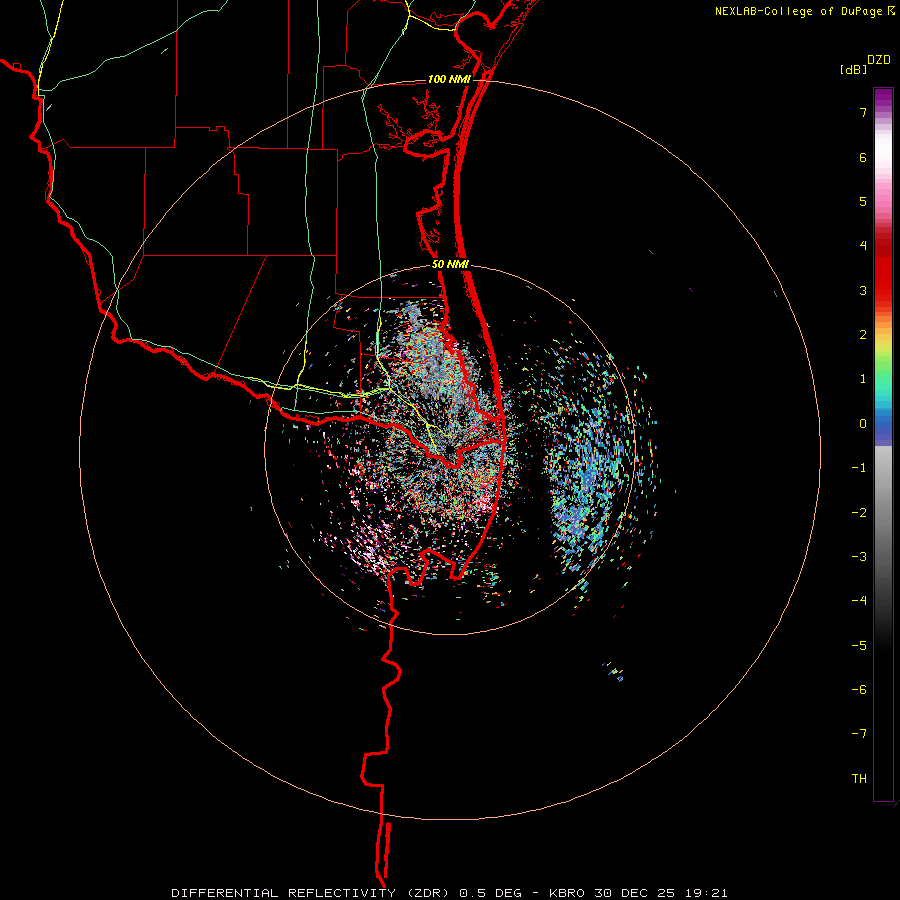The image size is (900, 900).
Task: Click the 100 NMI range ring label
Action: pos(449,79)
